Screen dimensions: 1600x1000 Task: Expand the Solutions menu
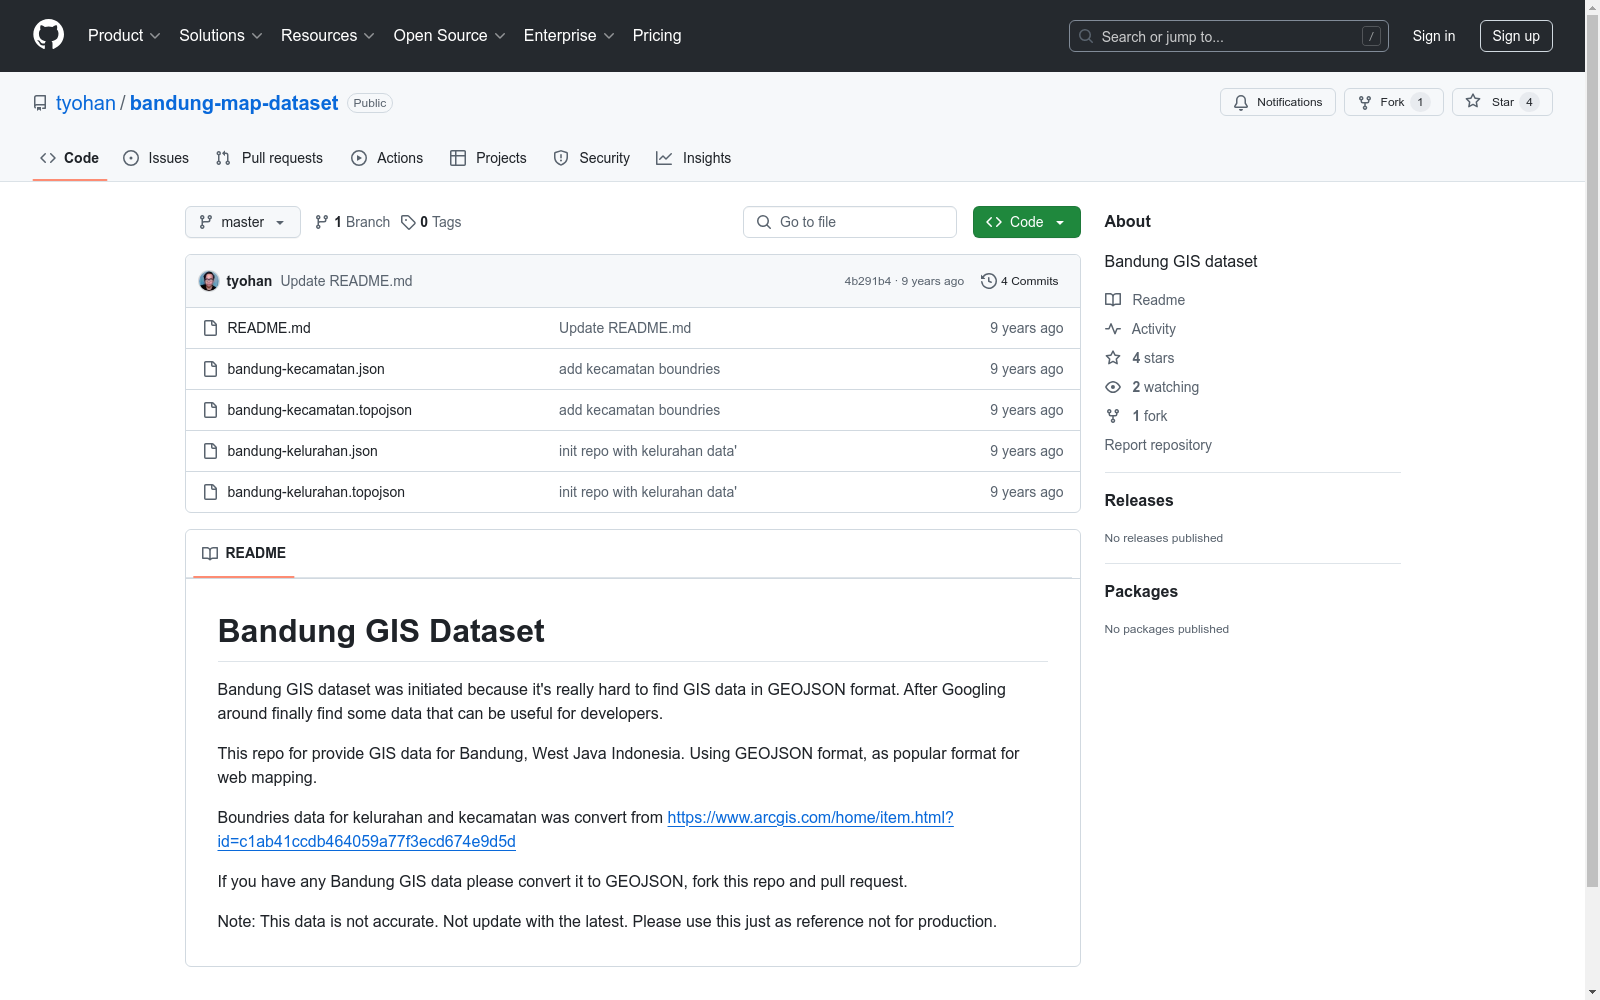221,36
